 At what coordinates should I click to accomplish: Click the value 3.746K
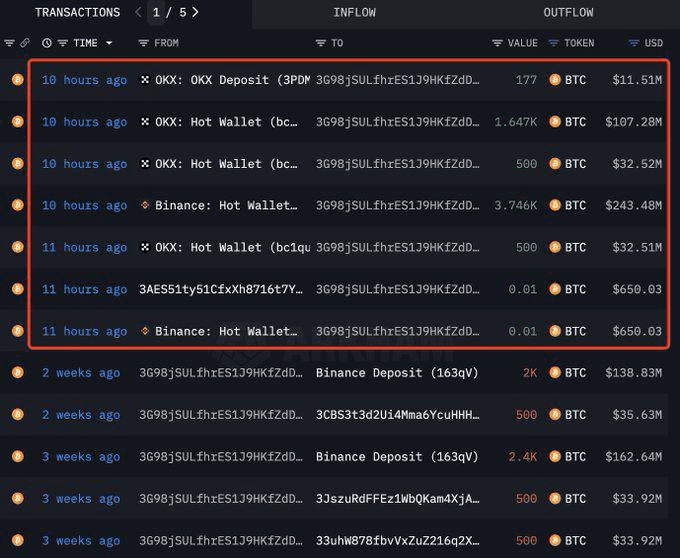tap(516, 205)
